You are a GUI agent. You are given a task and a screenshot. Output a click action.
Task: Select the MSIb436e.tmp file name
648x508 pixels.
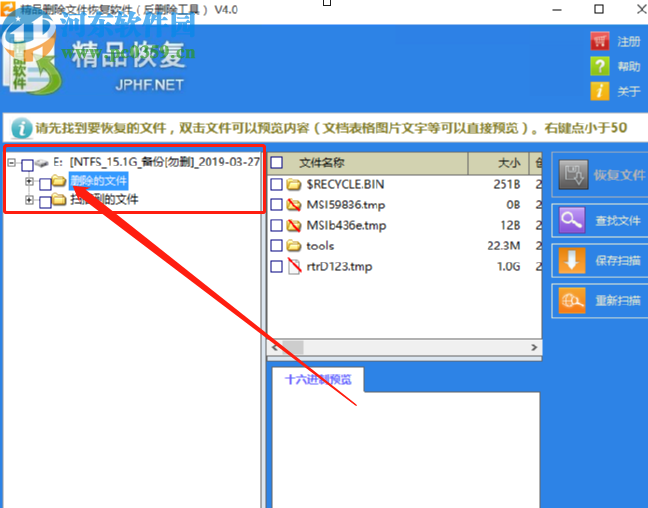click(346, 226)
